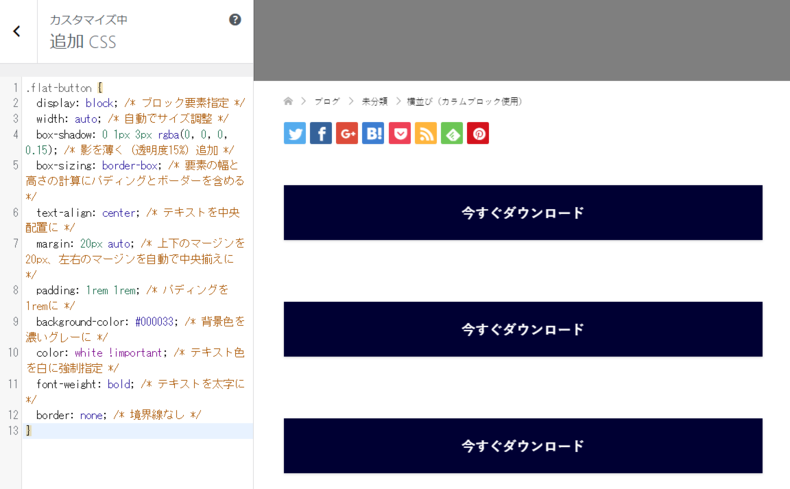Image resolution: width=790 pixels, height=489 pixels.
Task: Go back with the left chevron arrow
Action: click(x=17, y=31)
